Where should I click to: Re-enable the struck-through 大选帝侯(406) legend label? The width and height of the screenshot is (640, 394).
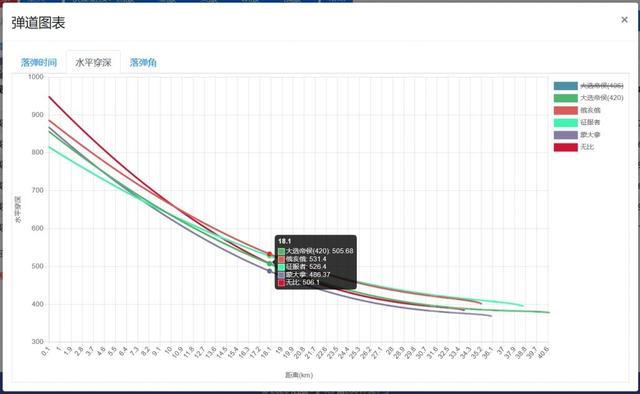[602, 86]
